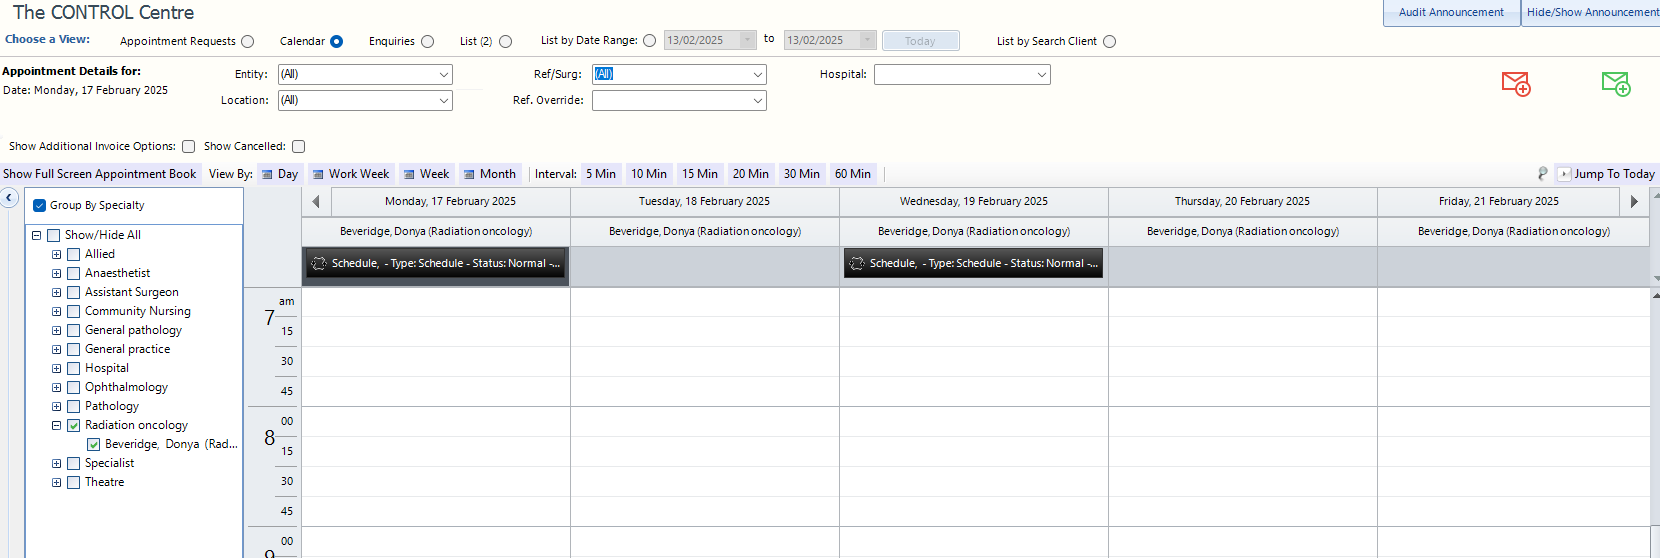Image resolution: width=1660 pixels, height=558 pixels.
Task: Switch calendar to Day view
Action: [x=280, y=174]
